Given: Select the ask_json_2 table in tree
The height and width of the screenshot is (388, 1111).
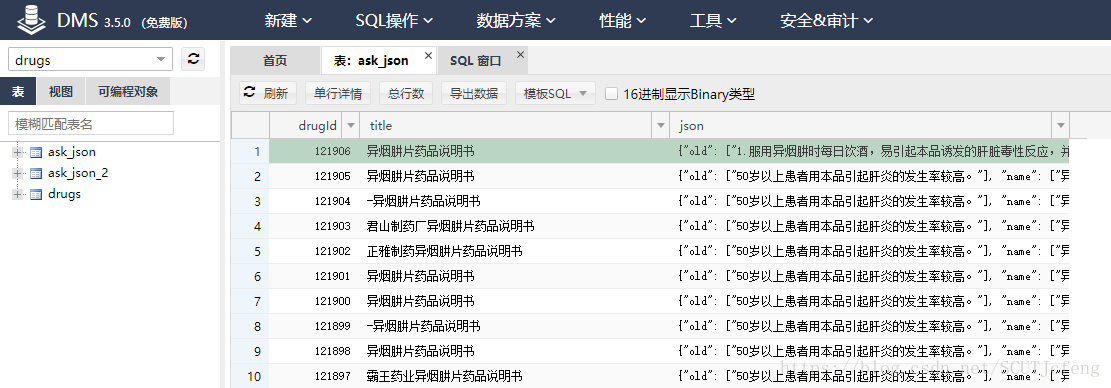Looking at the screenshot, I should [78, 173].
